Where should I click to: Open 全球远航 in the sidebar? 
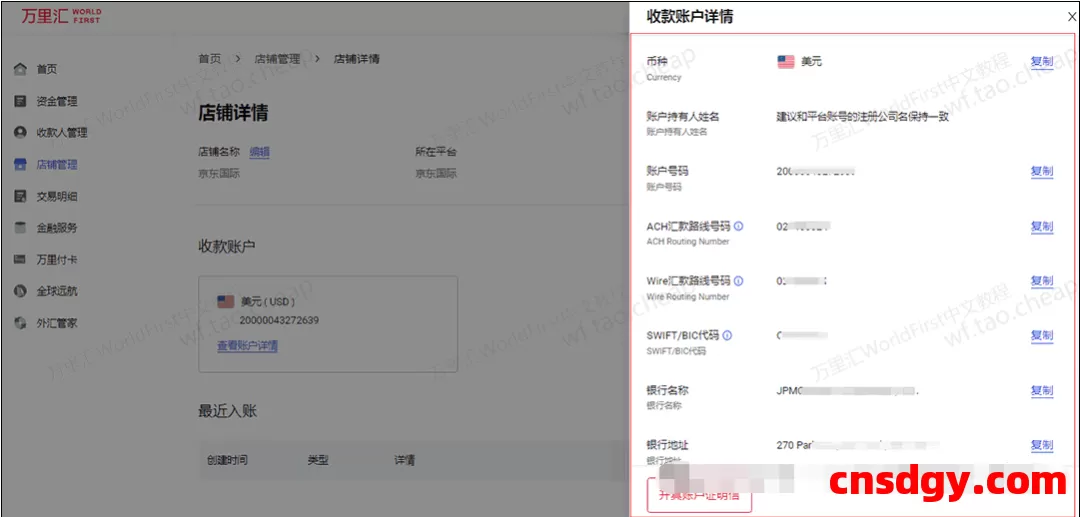click(56, 291)
